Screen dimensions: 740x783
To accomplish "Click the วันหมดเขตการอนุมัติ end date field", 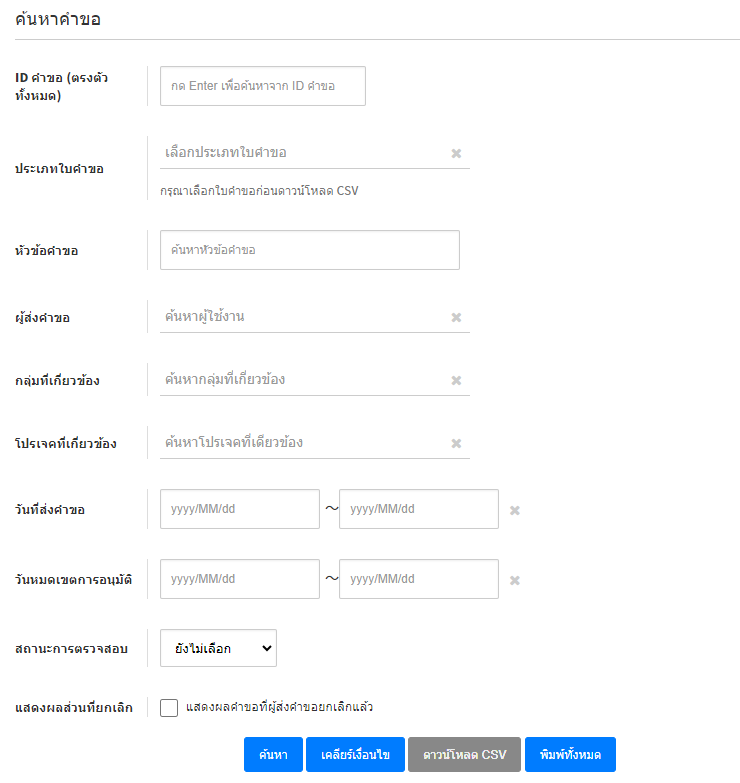I will (418, 579).
